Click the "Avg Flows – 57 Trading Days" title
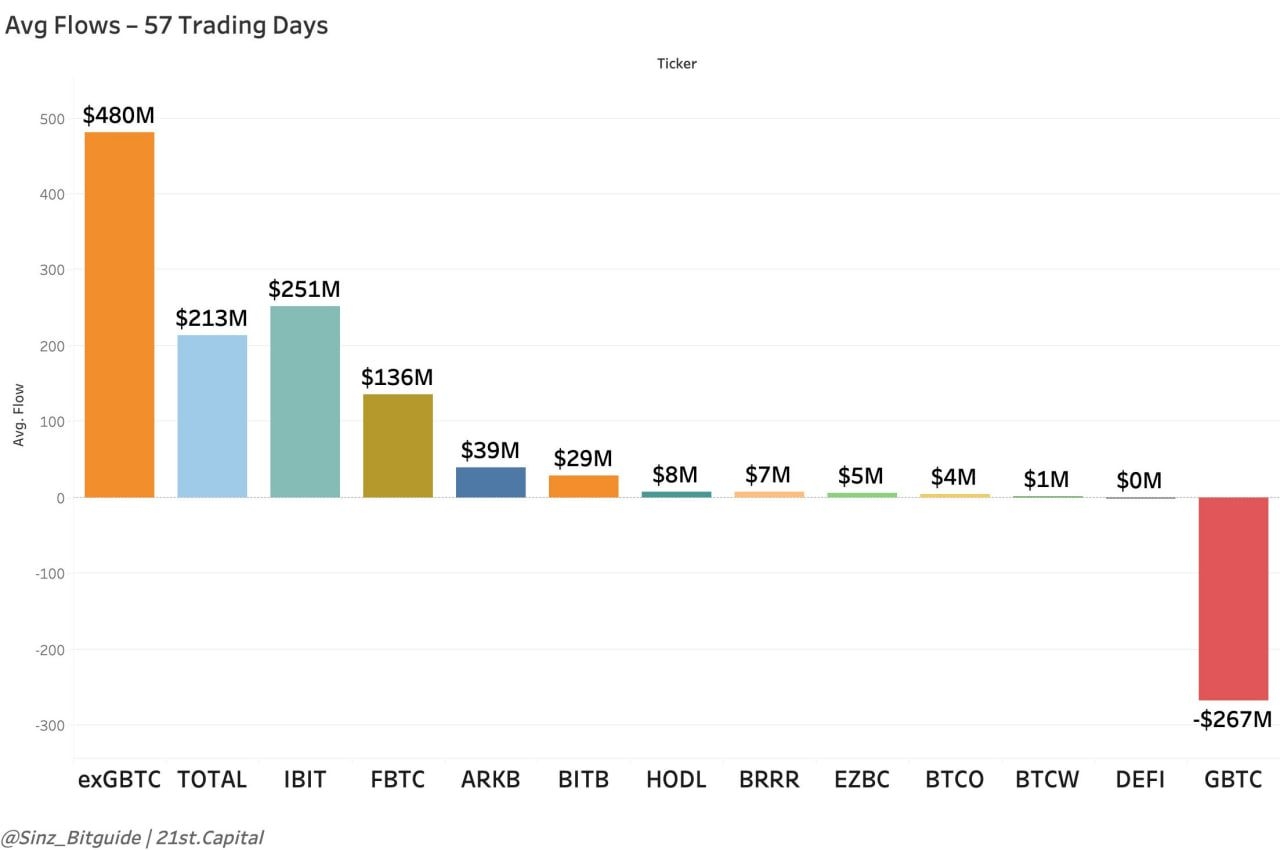1280x850 pixels. click(166, 26)
